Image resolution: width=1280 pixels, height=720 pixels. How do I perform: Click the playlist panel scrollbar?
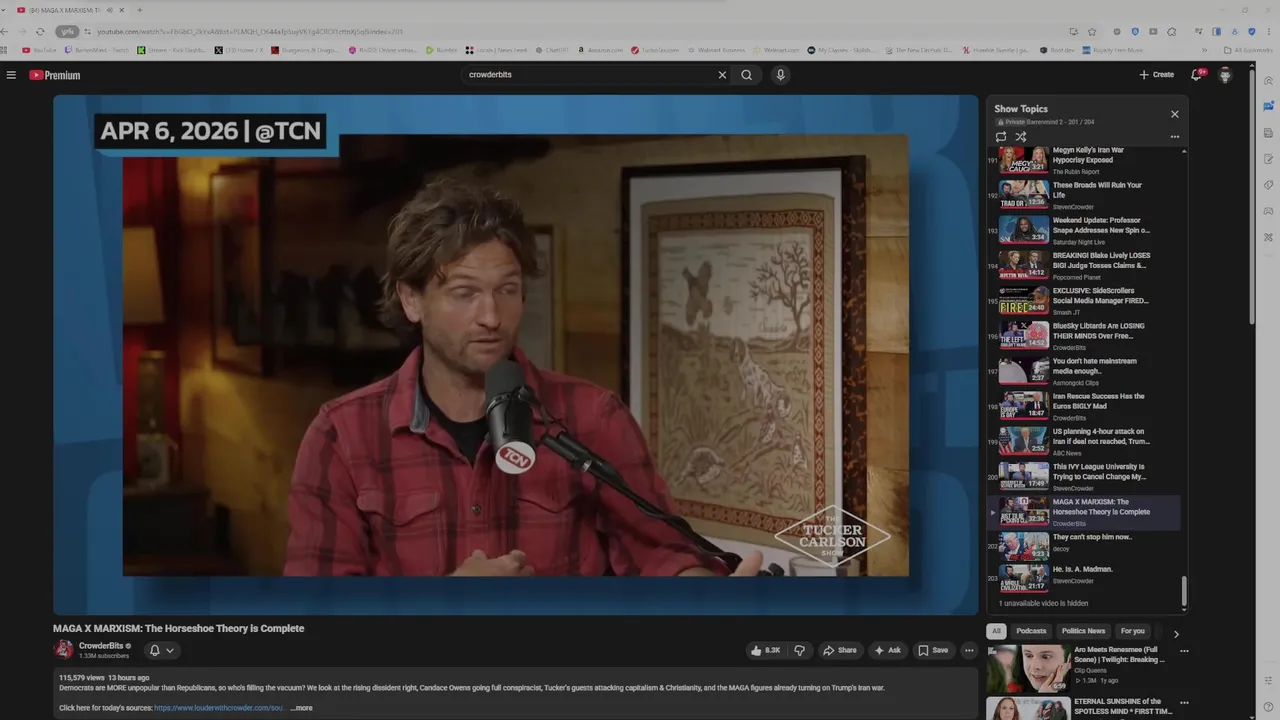tap(1184, 592)
